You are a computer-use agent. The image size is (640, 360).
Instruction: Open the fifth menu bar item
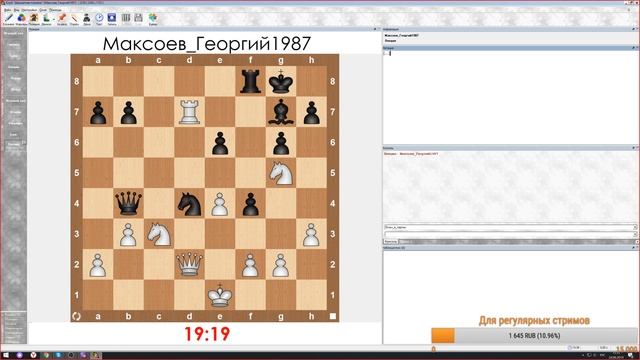(x=55, y=10)
